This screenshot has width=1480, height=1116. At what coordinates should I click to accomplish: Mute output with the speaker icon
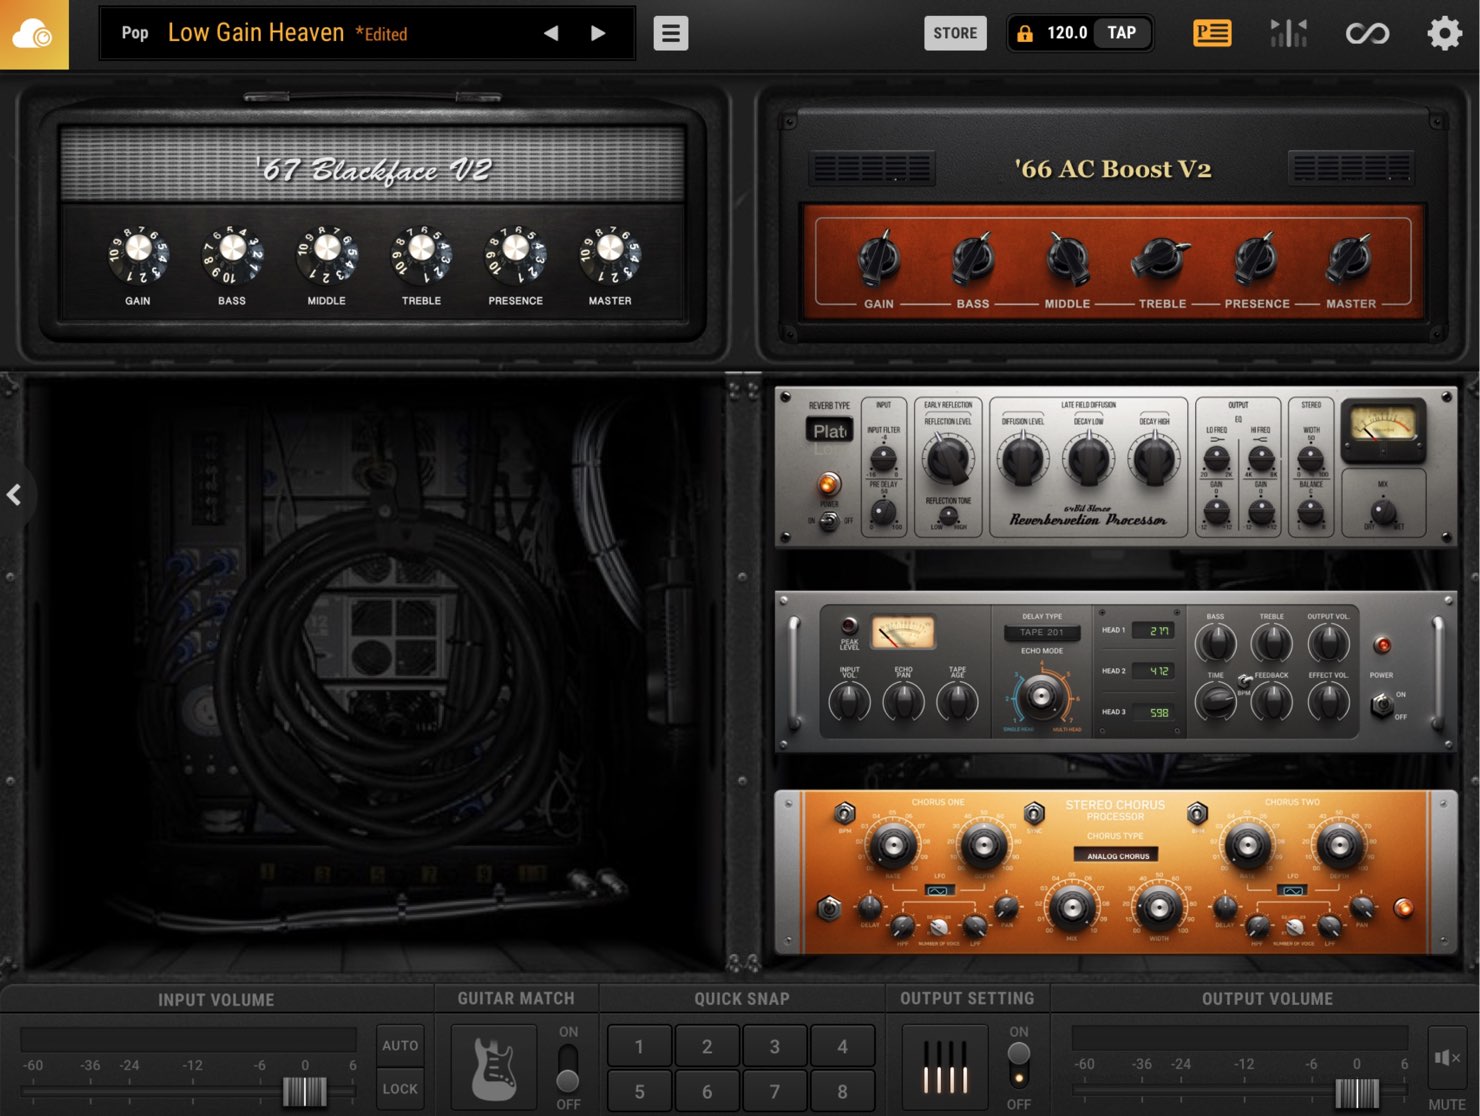[x=1447, y=1058]
